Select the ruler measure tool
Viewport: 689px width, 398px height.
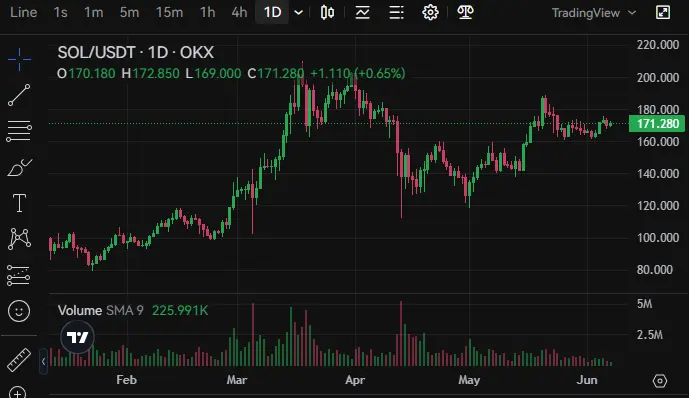pos(19,360)
